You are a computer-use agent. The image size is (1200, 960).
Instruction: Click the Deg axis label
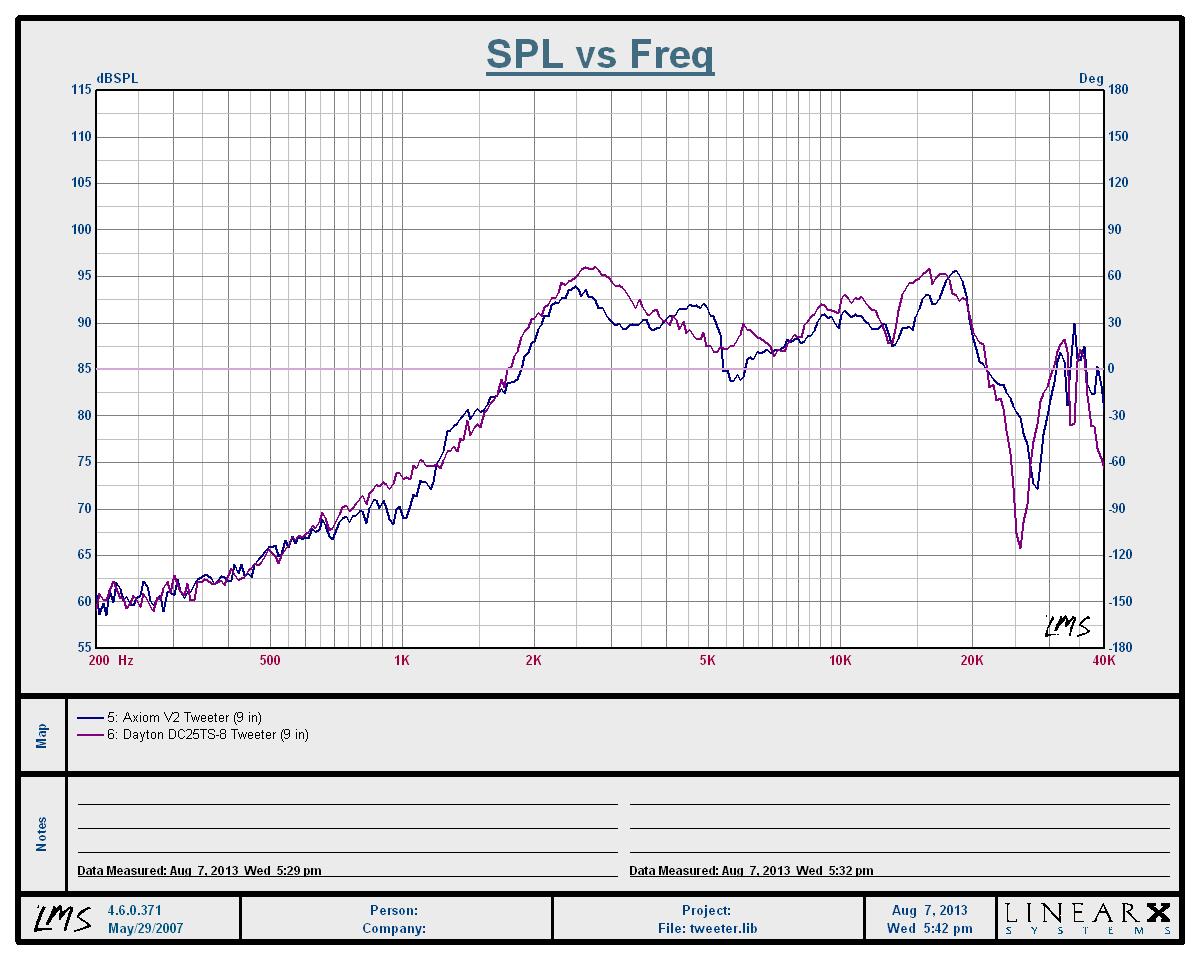tap(1090, 78)
